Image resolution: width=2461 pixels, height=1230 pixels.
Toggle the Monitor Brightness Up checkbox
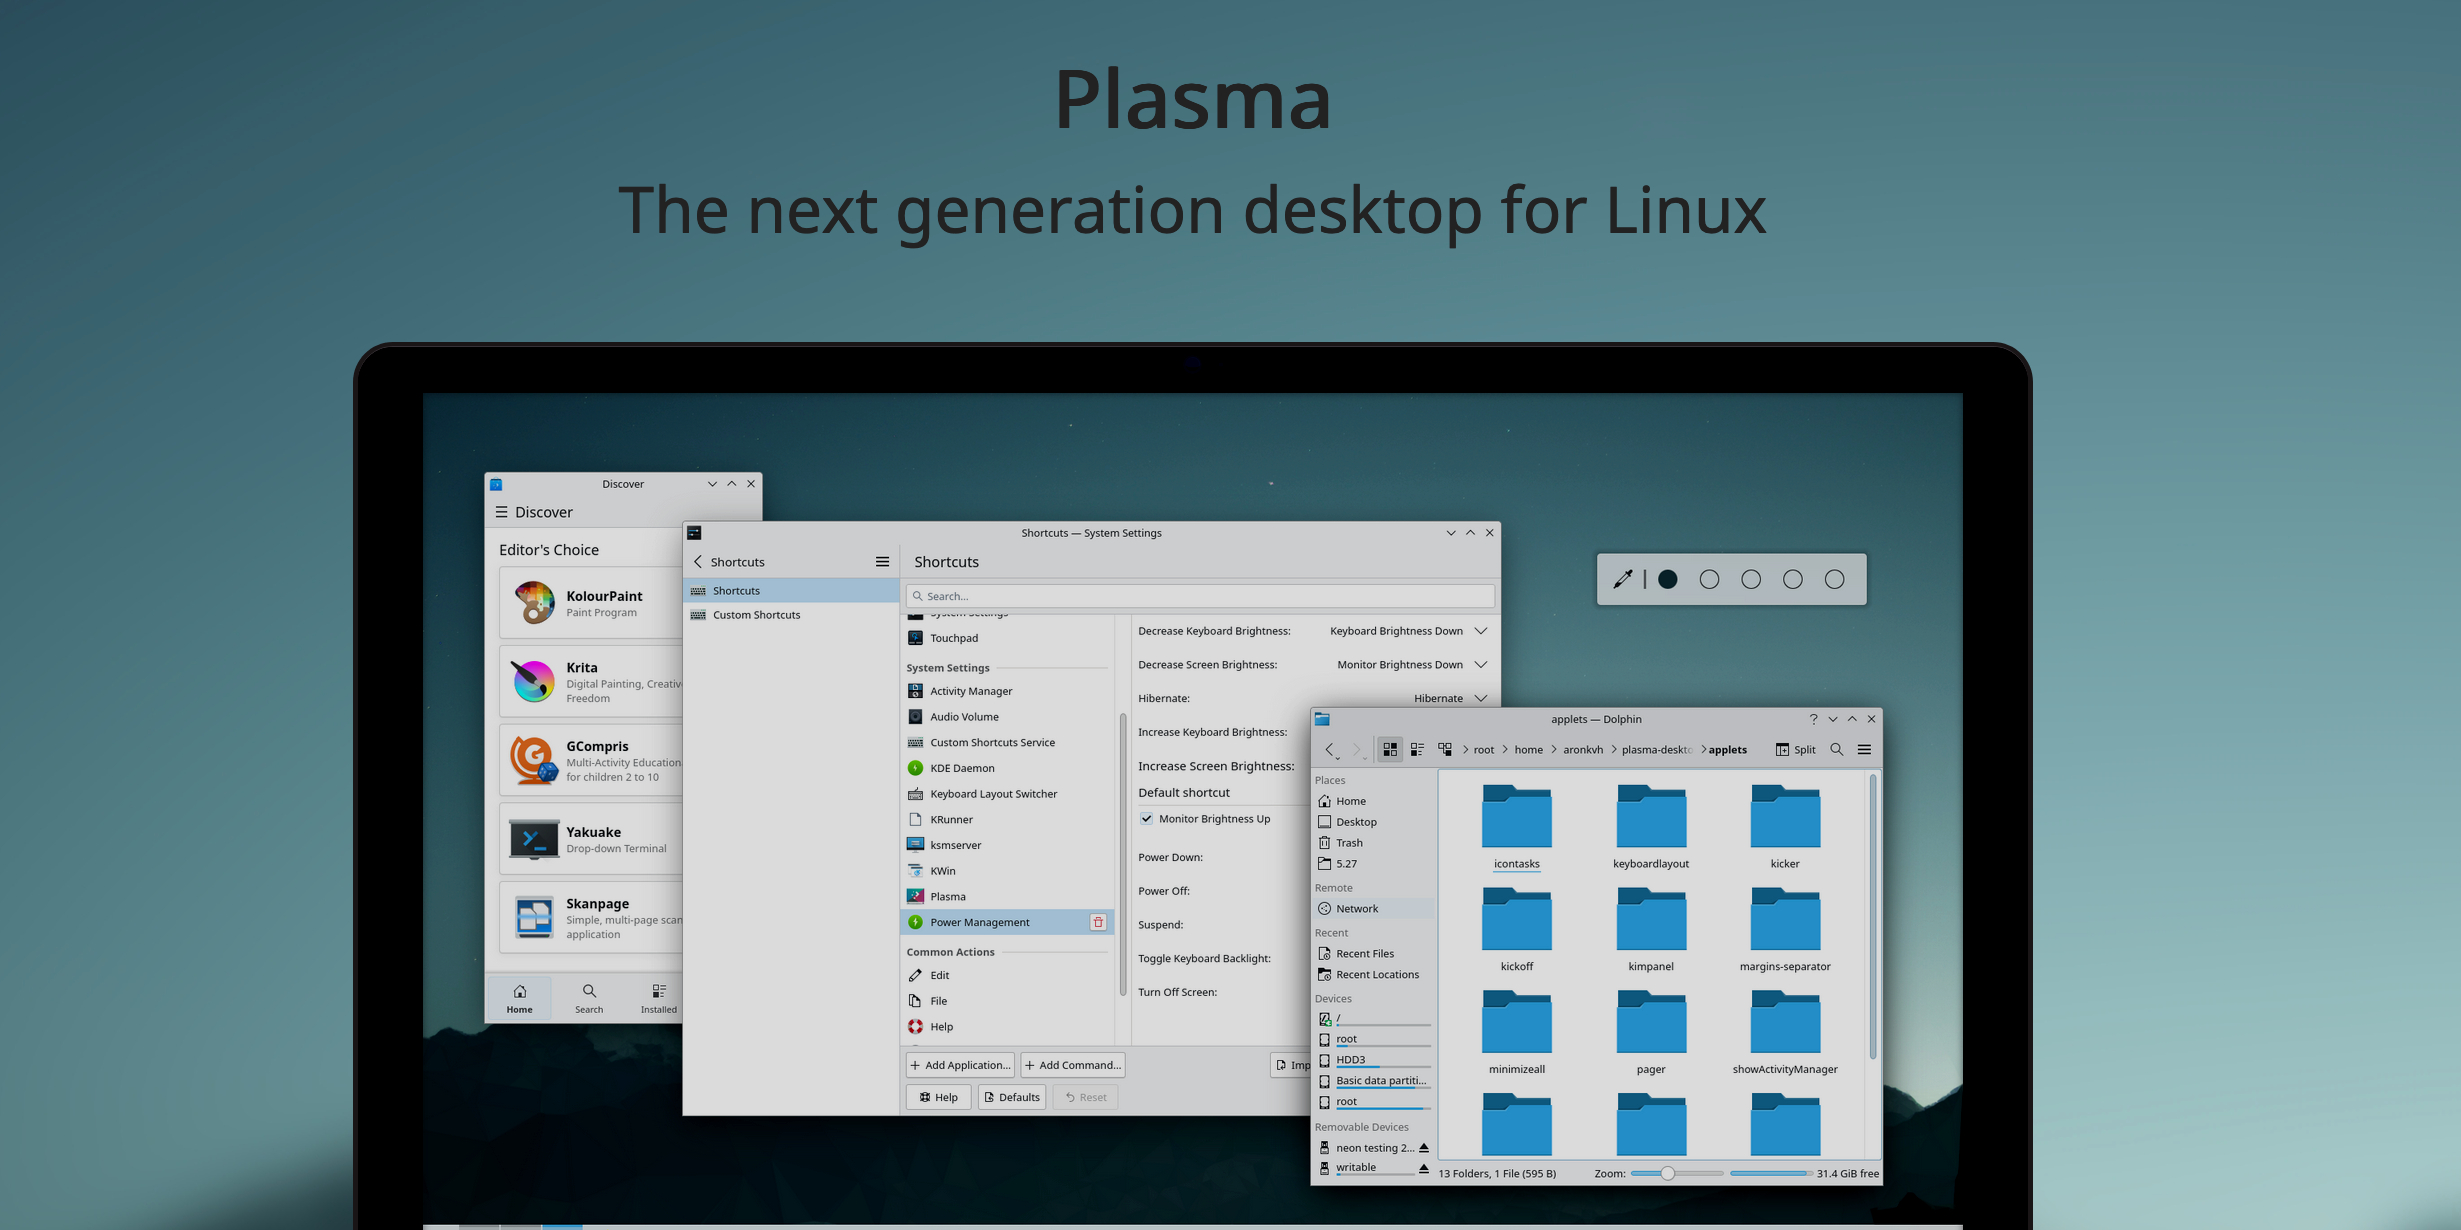[x=1147, y=818]
